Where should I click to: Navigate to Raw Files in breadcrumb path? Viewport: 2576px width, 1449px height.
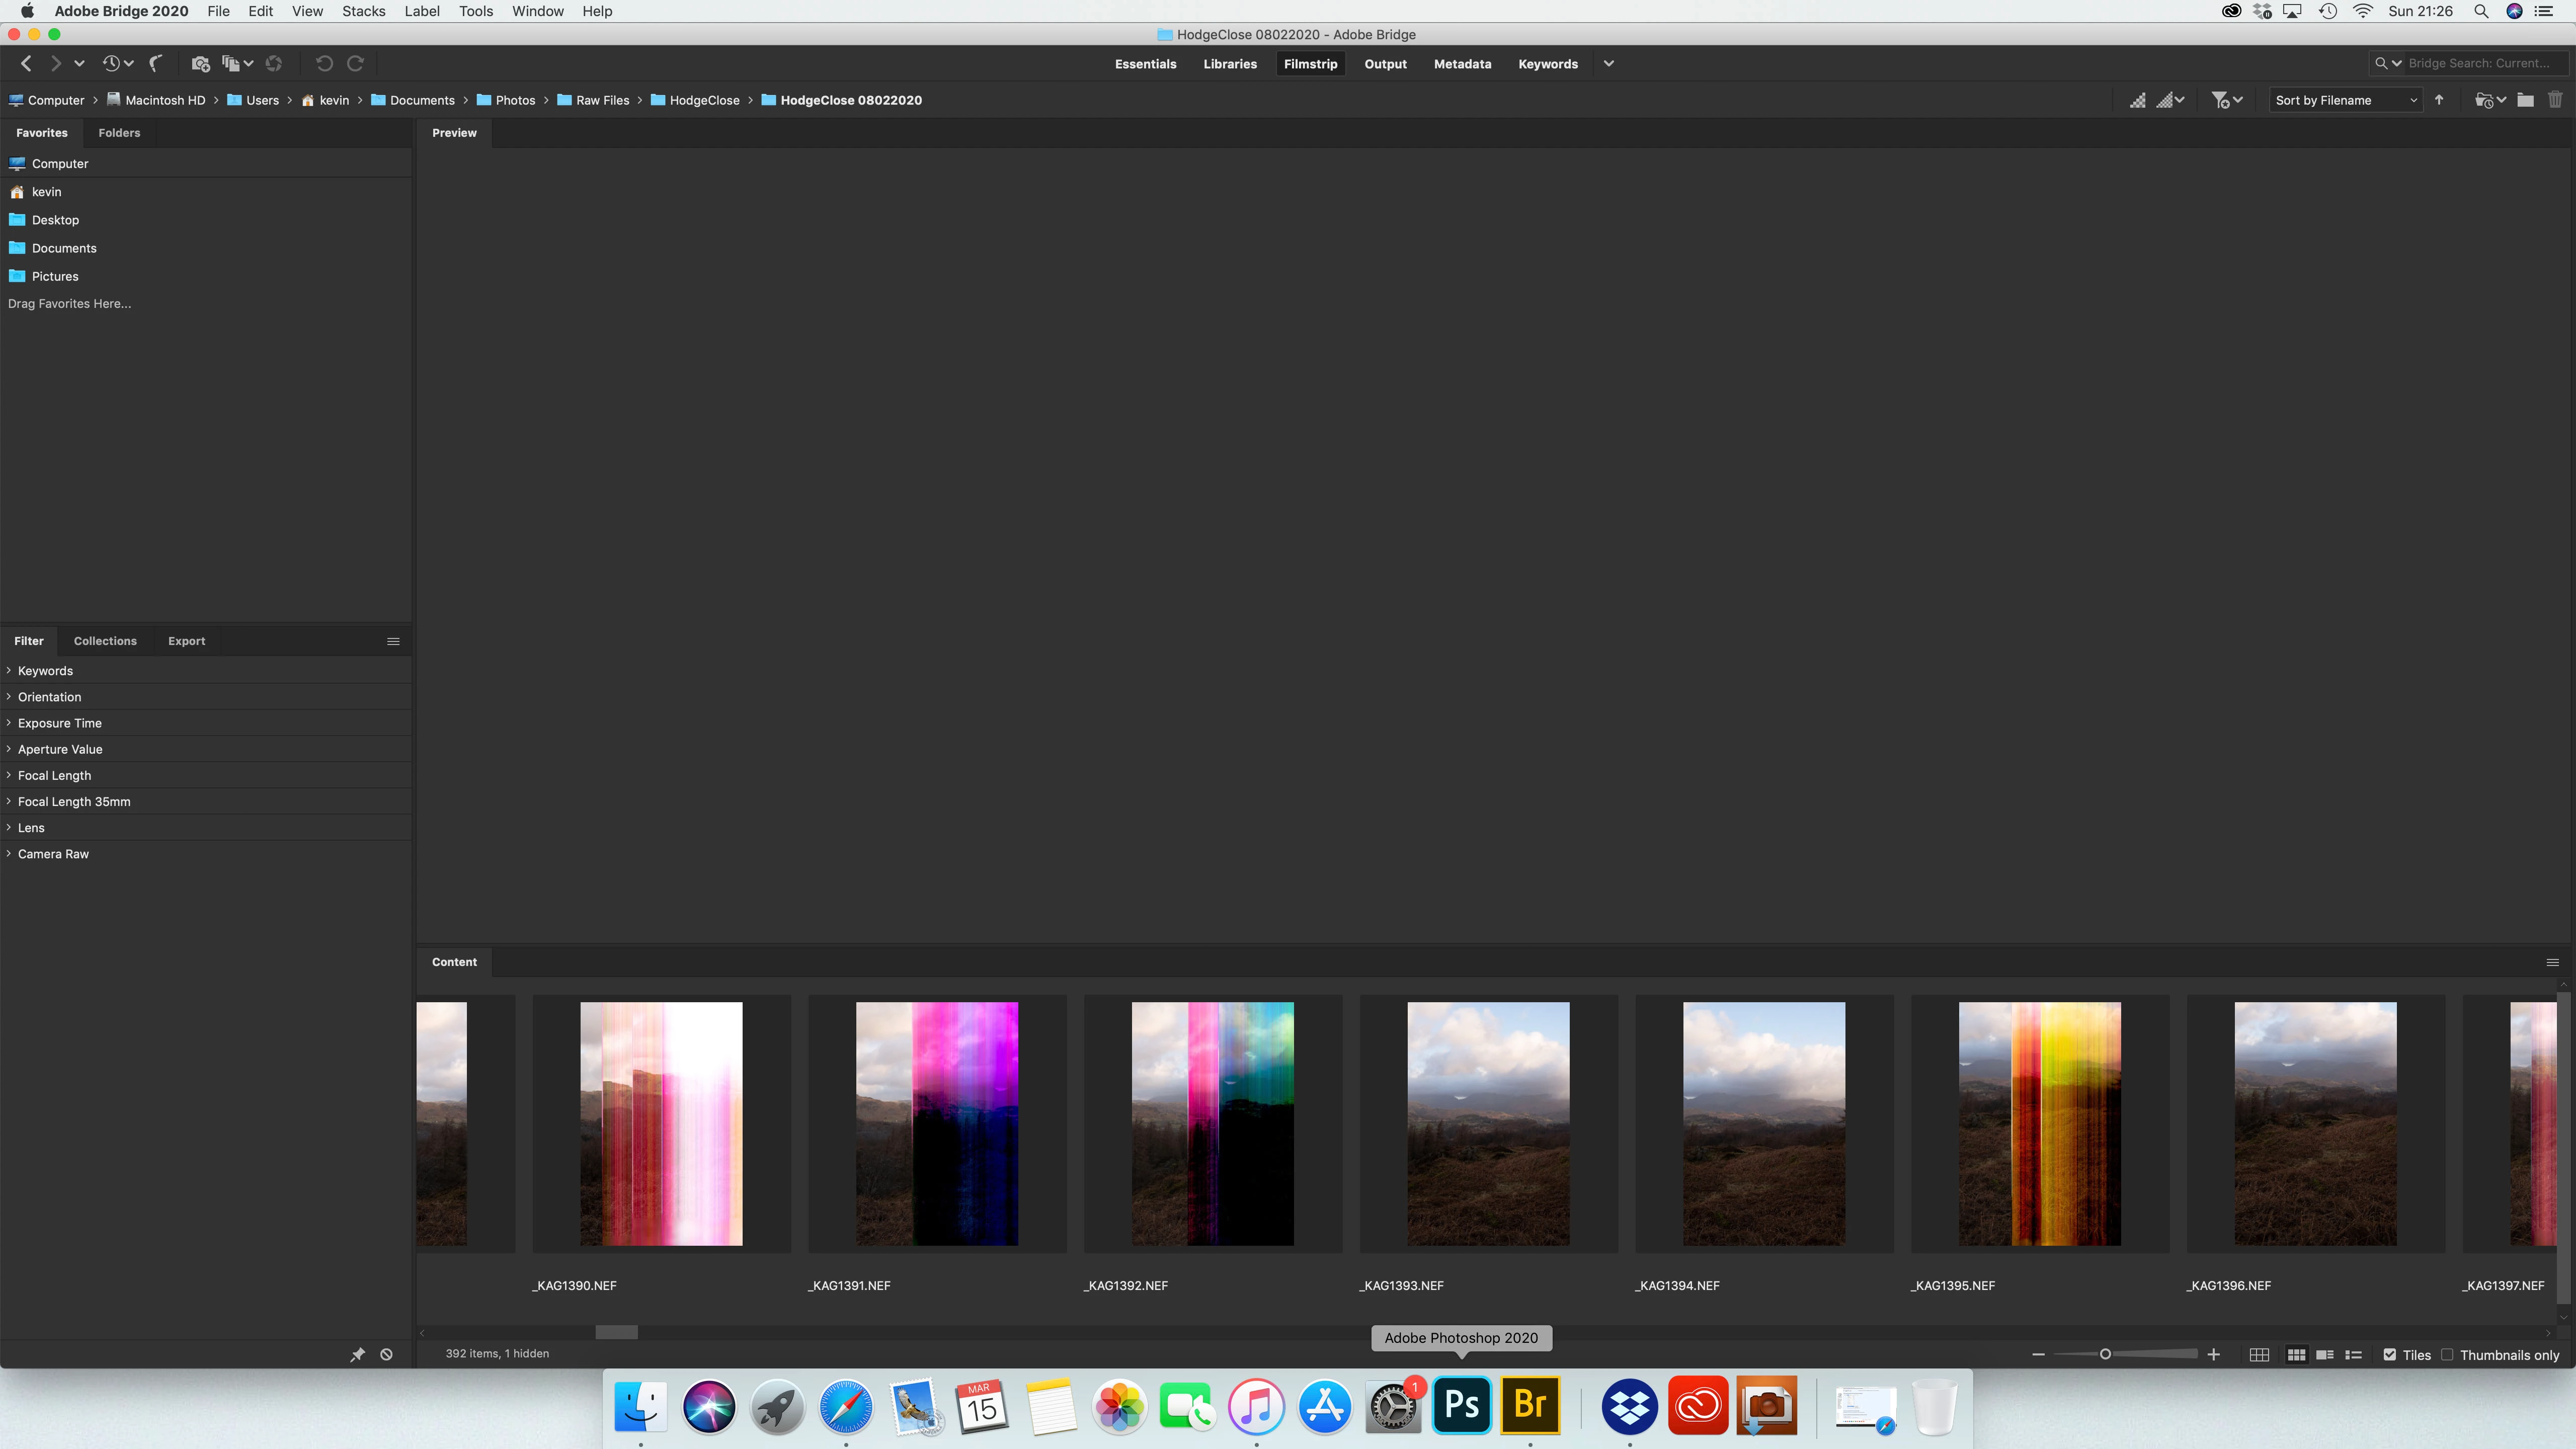tap(602, 100)
